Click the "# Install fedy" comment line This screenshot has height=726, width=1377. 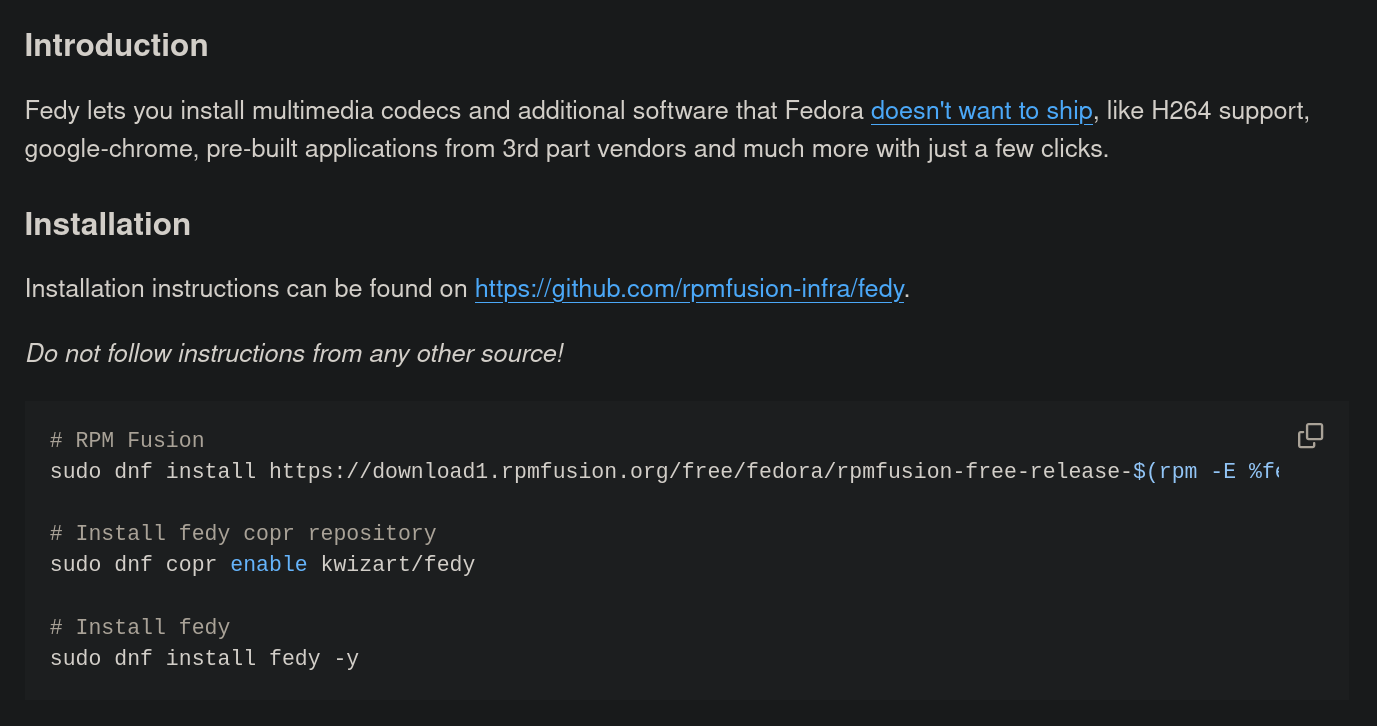[x=140, y=627]
